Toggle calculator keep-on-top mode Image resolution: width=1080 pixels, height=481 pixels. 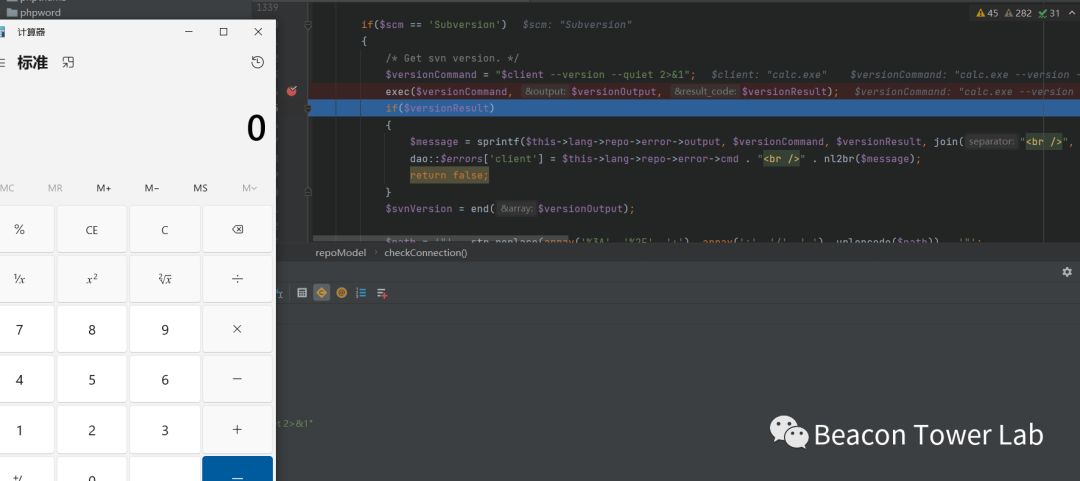coord(68,63)
